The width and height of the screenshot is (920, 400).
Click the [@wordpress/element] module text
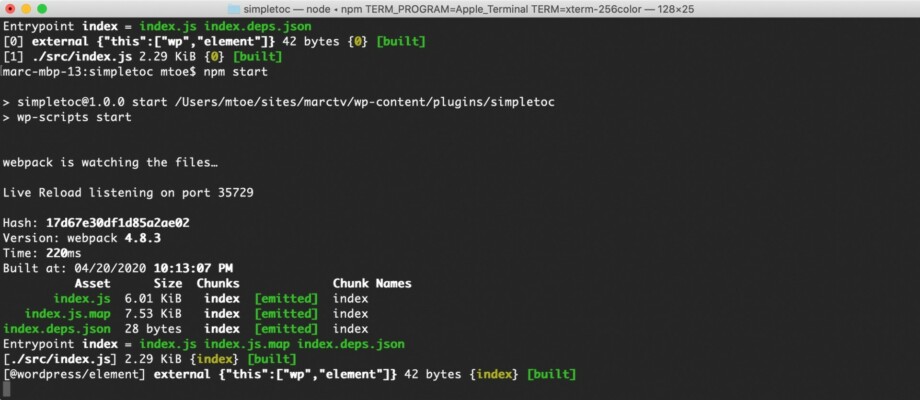74,374
